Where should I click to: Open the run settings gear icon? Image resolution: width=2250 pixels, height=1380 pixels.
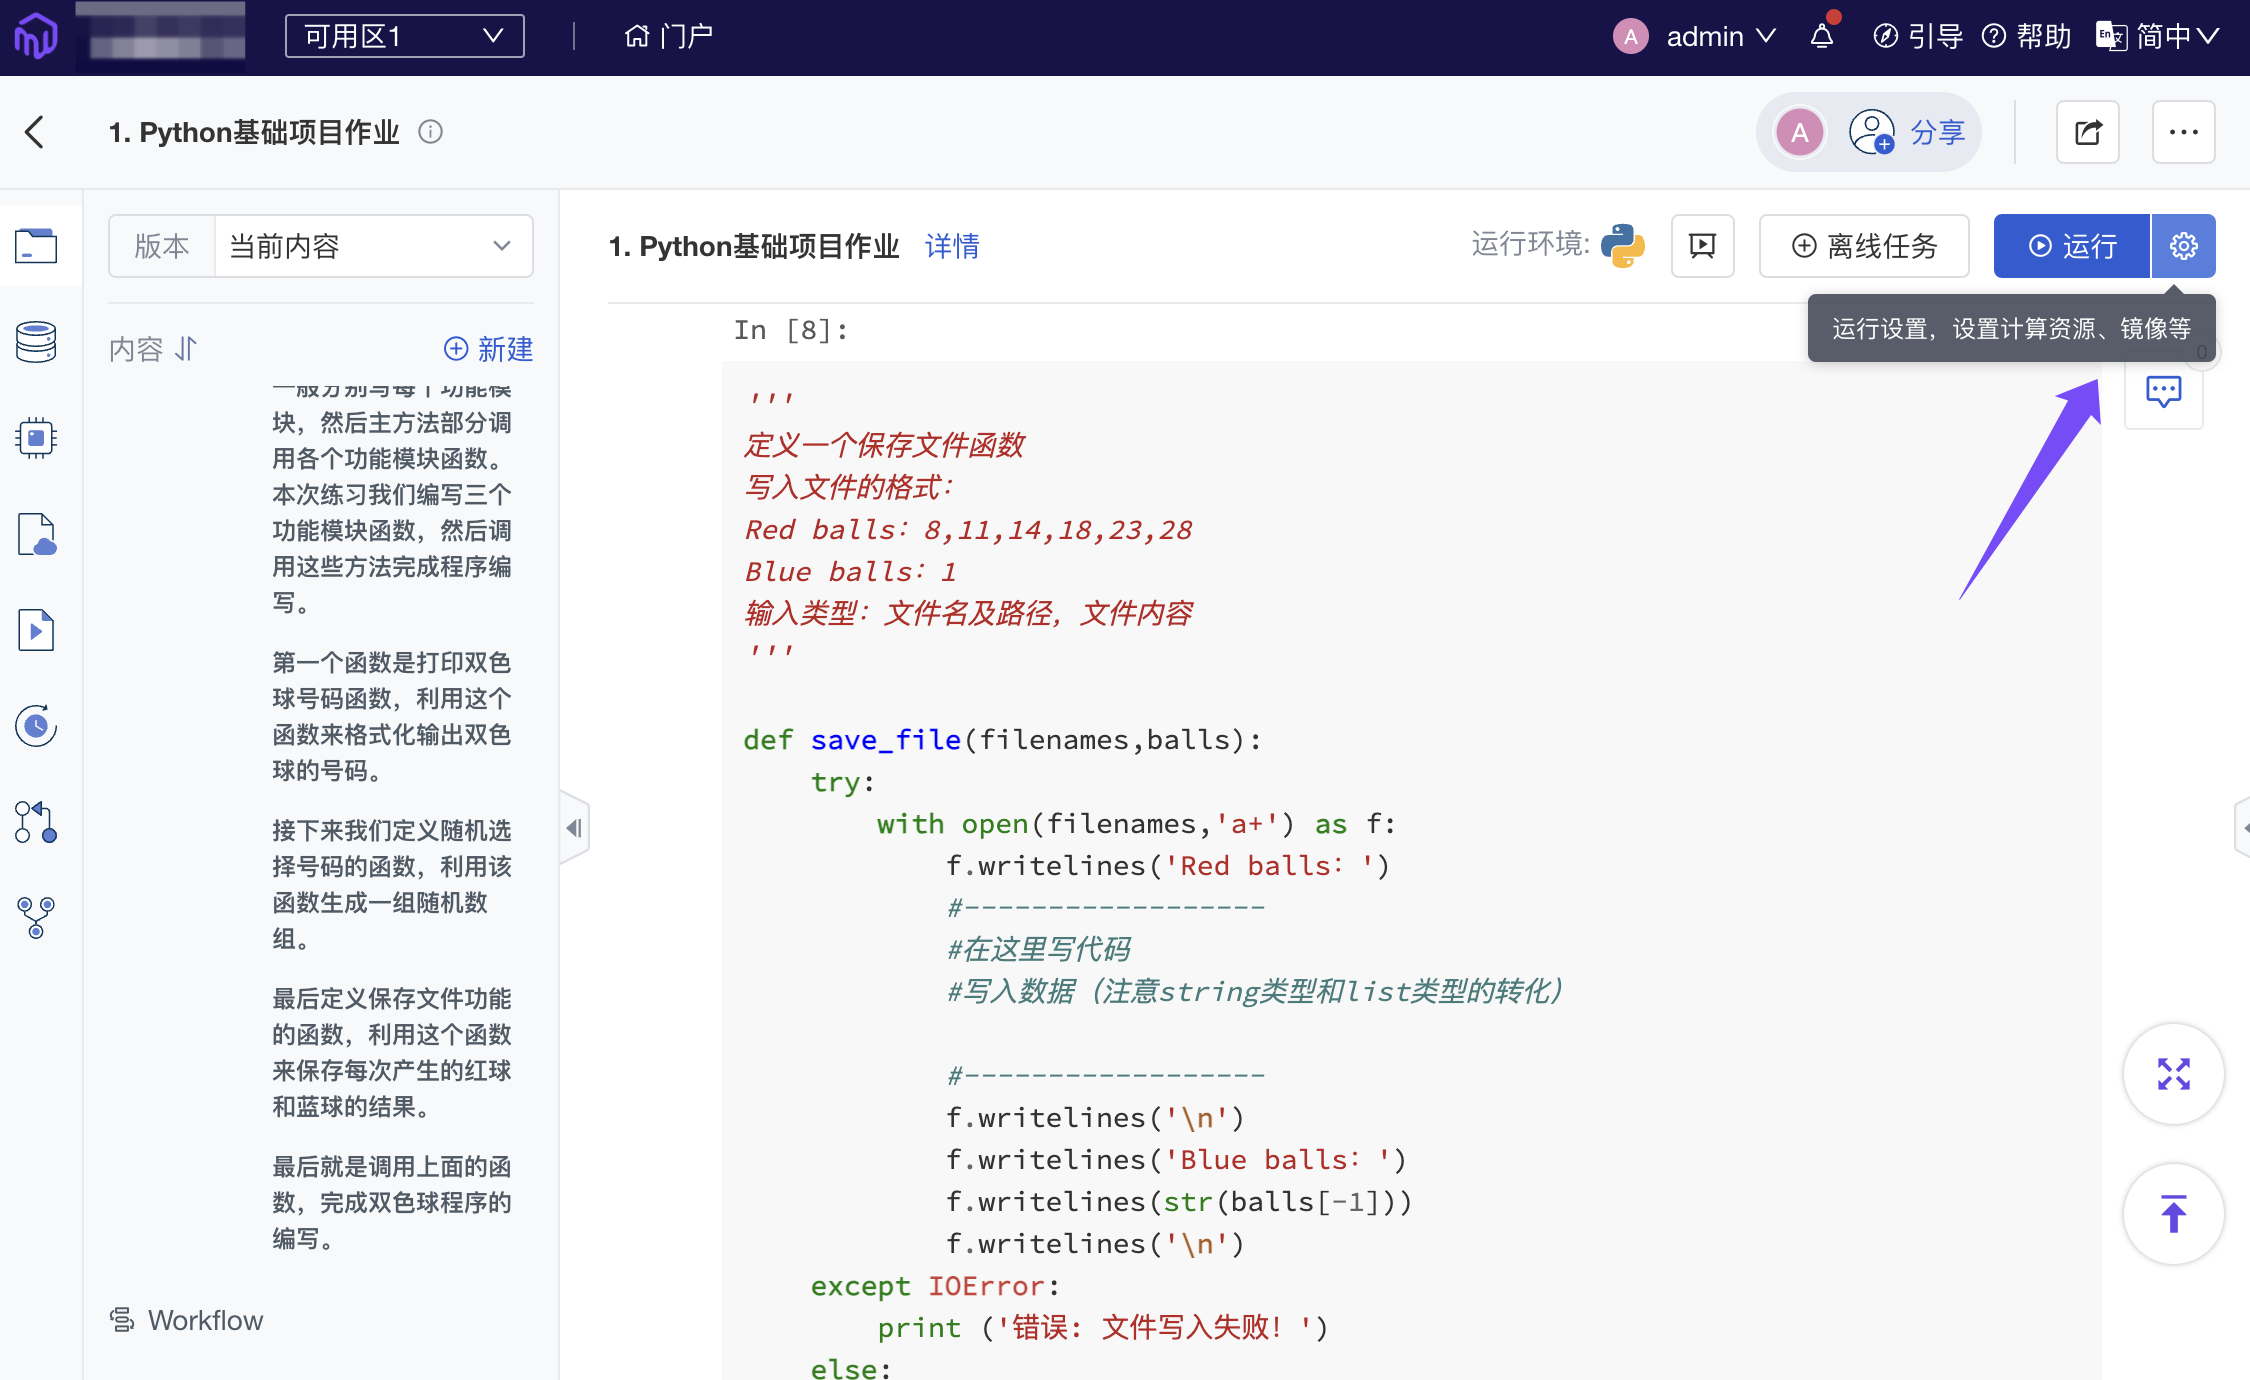click(2183, 246)
